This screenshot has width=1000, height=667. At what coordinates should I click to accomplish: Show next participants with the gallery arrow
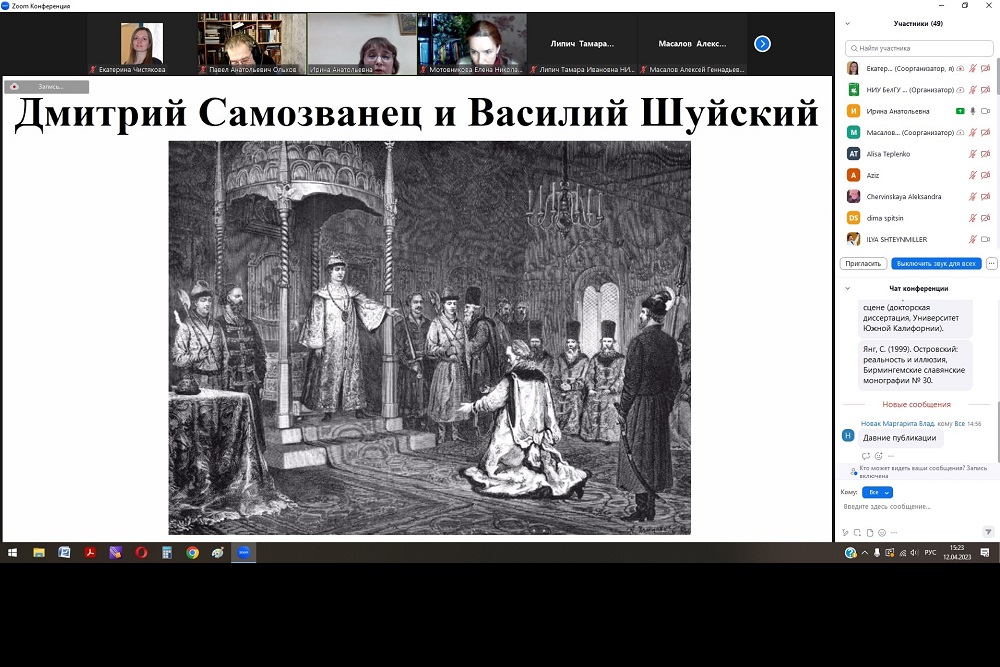tap(762, 43)
